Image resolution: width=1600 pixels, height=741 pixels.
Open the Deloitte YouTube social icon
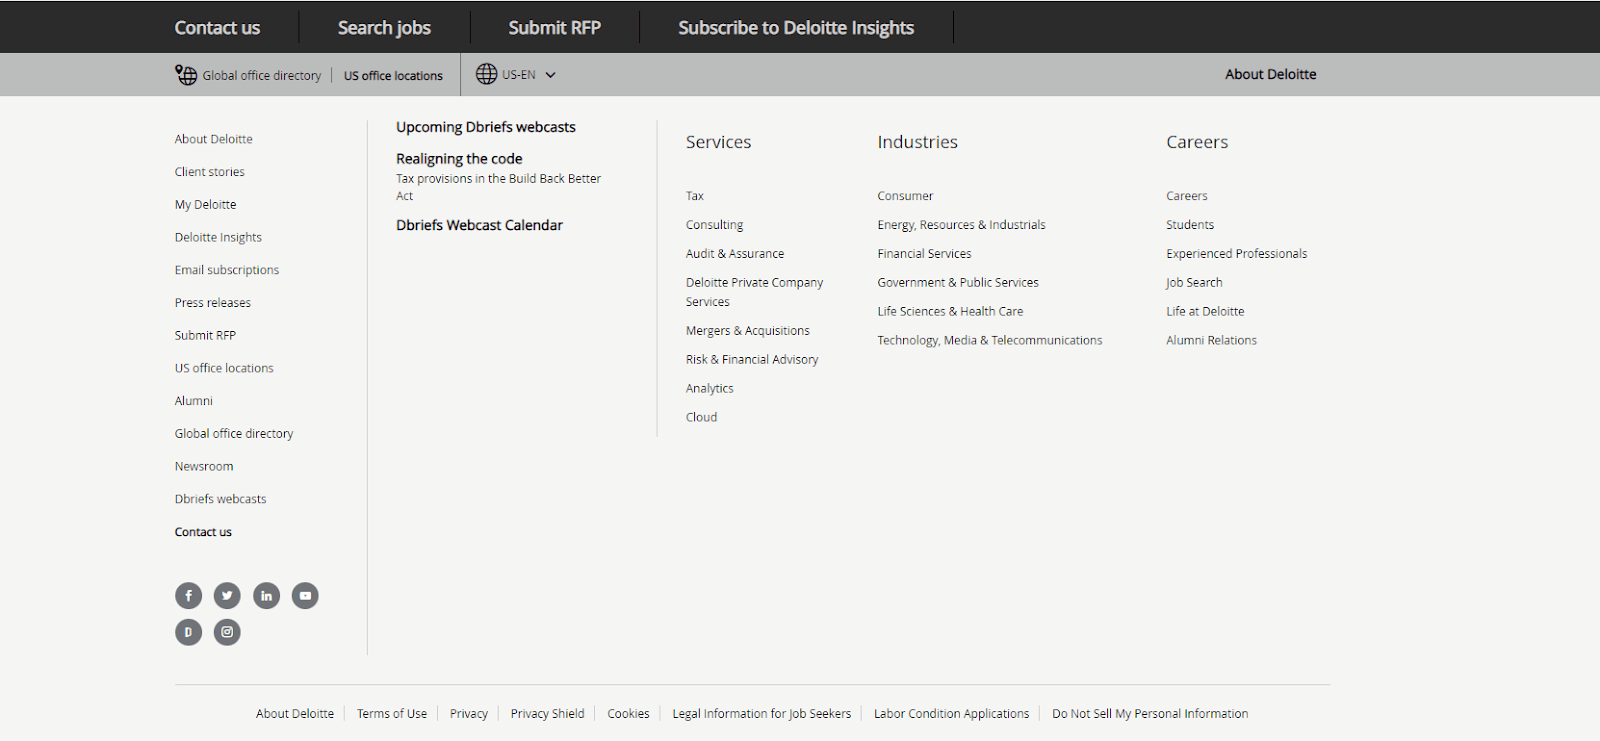tap(305, 596)
